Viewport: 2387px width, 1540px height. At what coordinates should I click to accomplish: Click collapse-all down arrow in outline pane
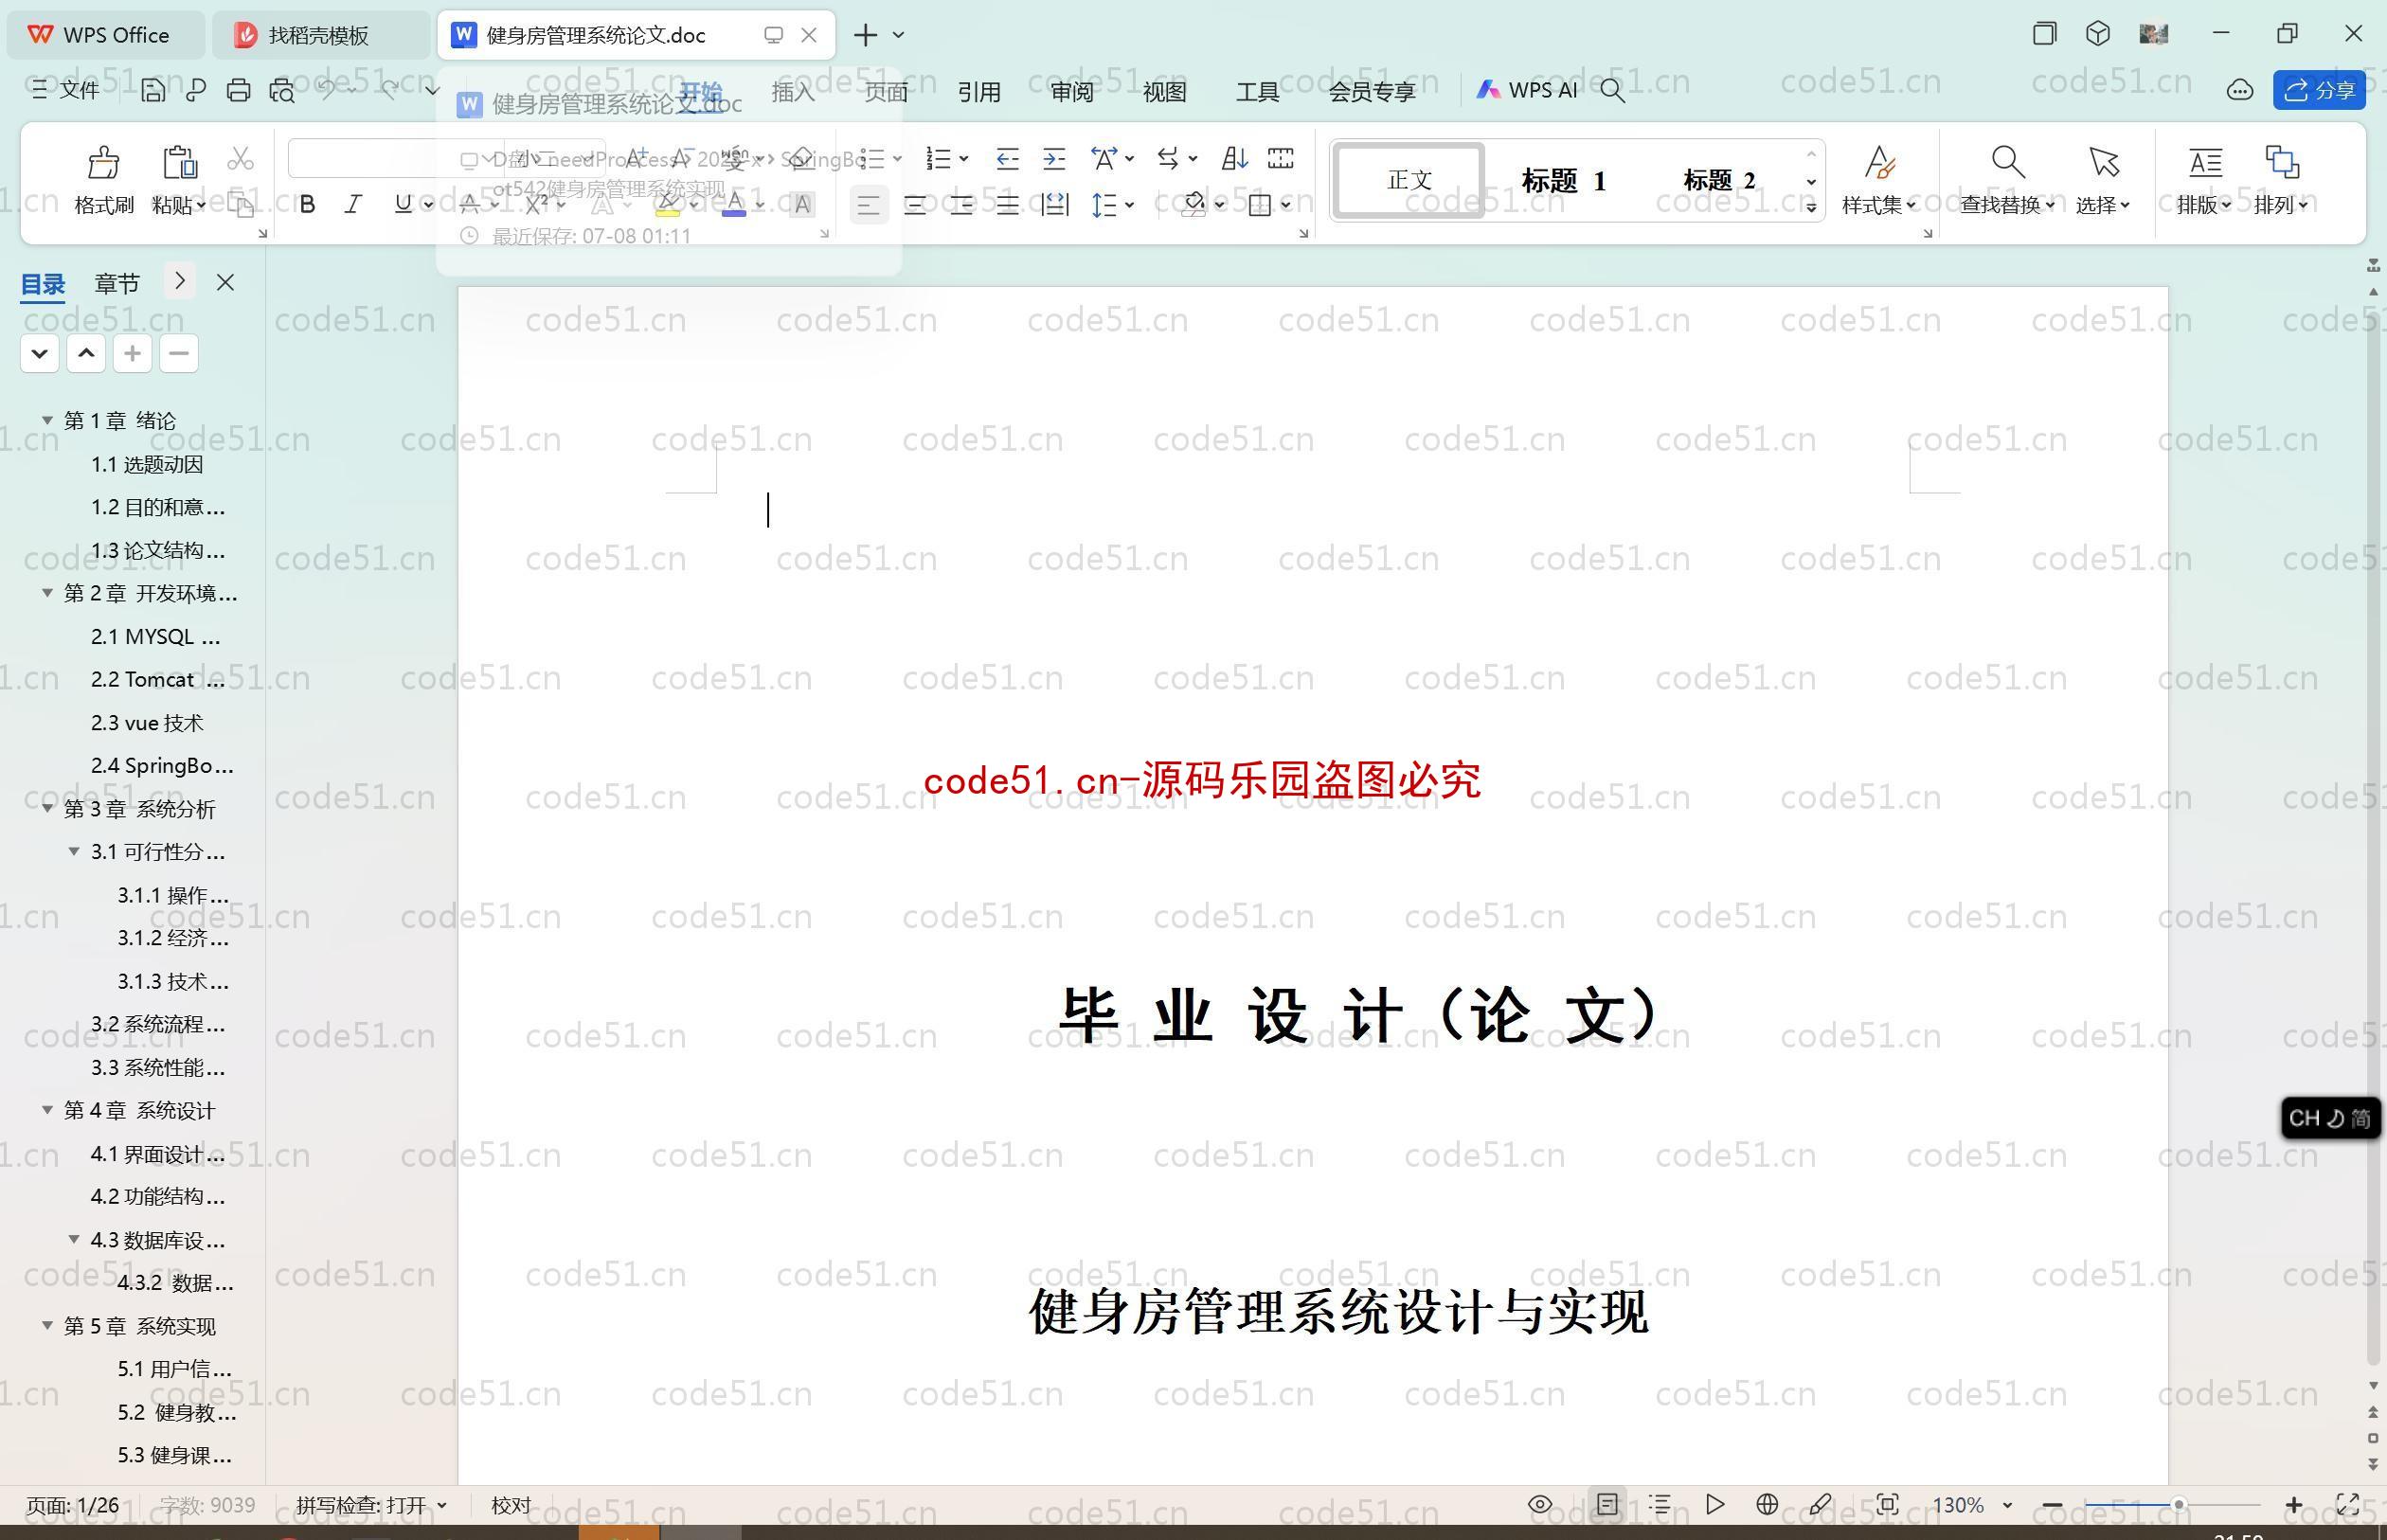click(40, 354)
